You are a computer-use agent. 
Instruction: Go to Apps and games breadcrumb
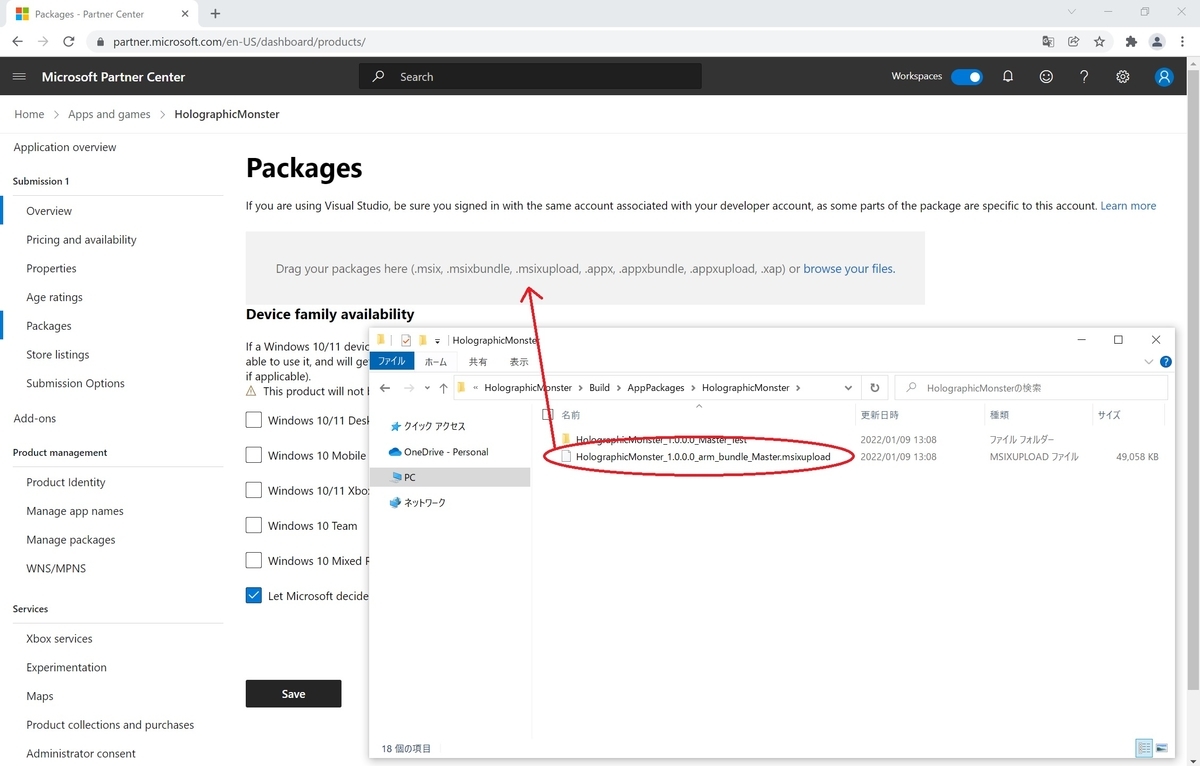click(x=109, y=115)
